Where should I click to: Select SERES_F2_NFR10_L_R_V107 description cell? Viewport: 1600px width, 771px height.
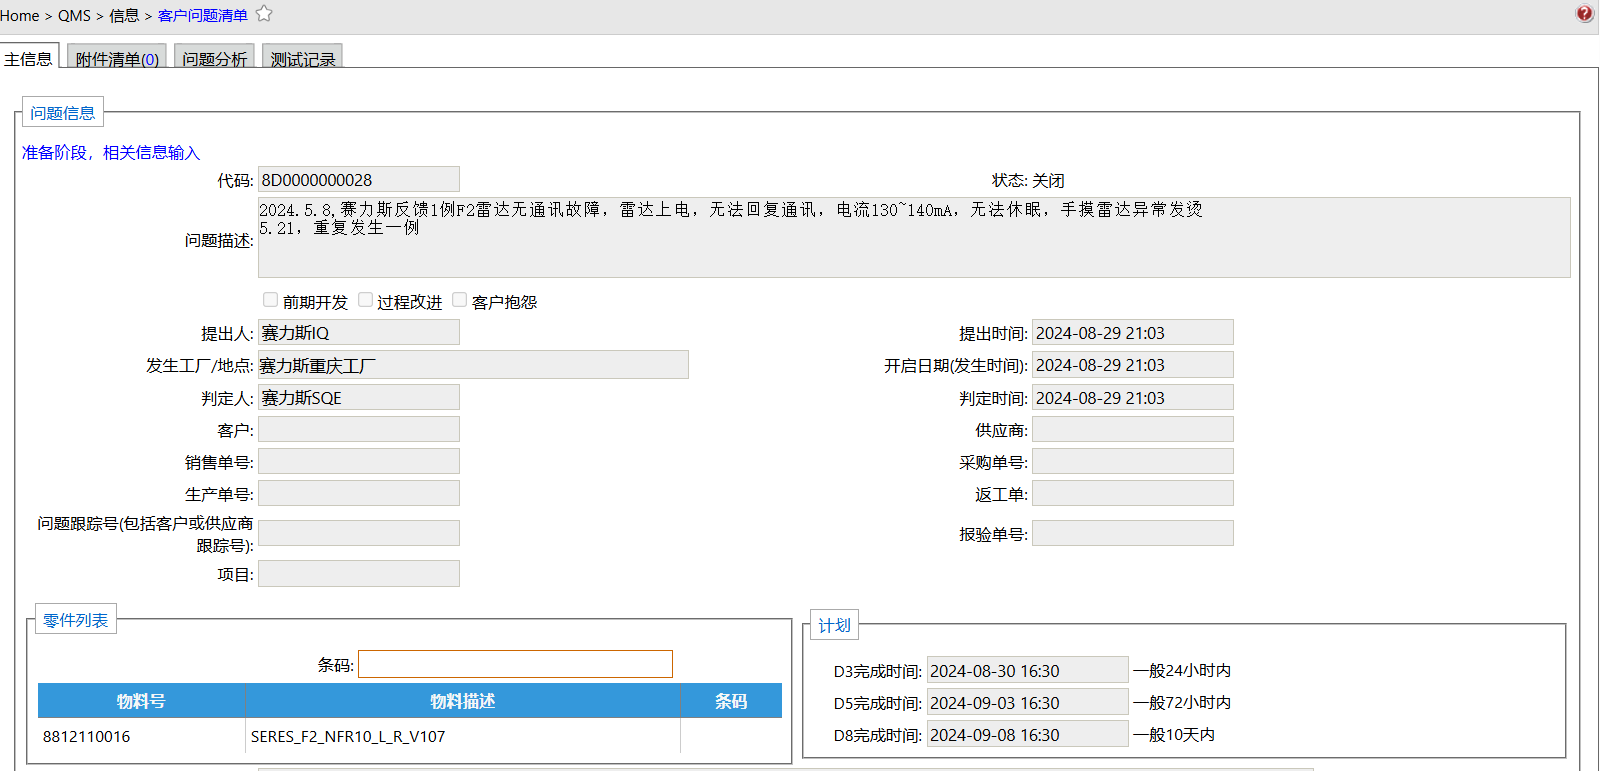[x=463, y=736]
